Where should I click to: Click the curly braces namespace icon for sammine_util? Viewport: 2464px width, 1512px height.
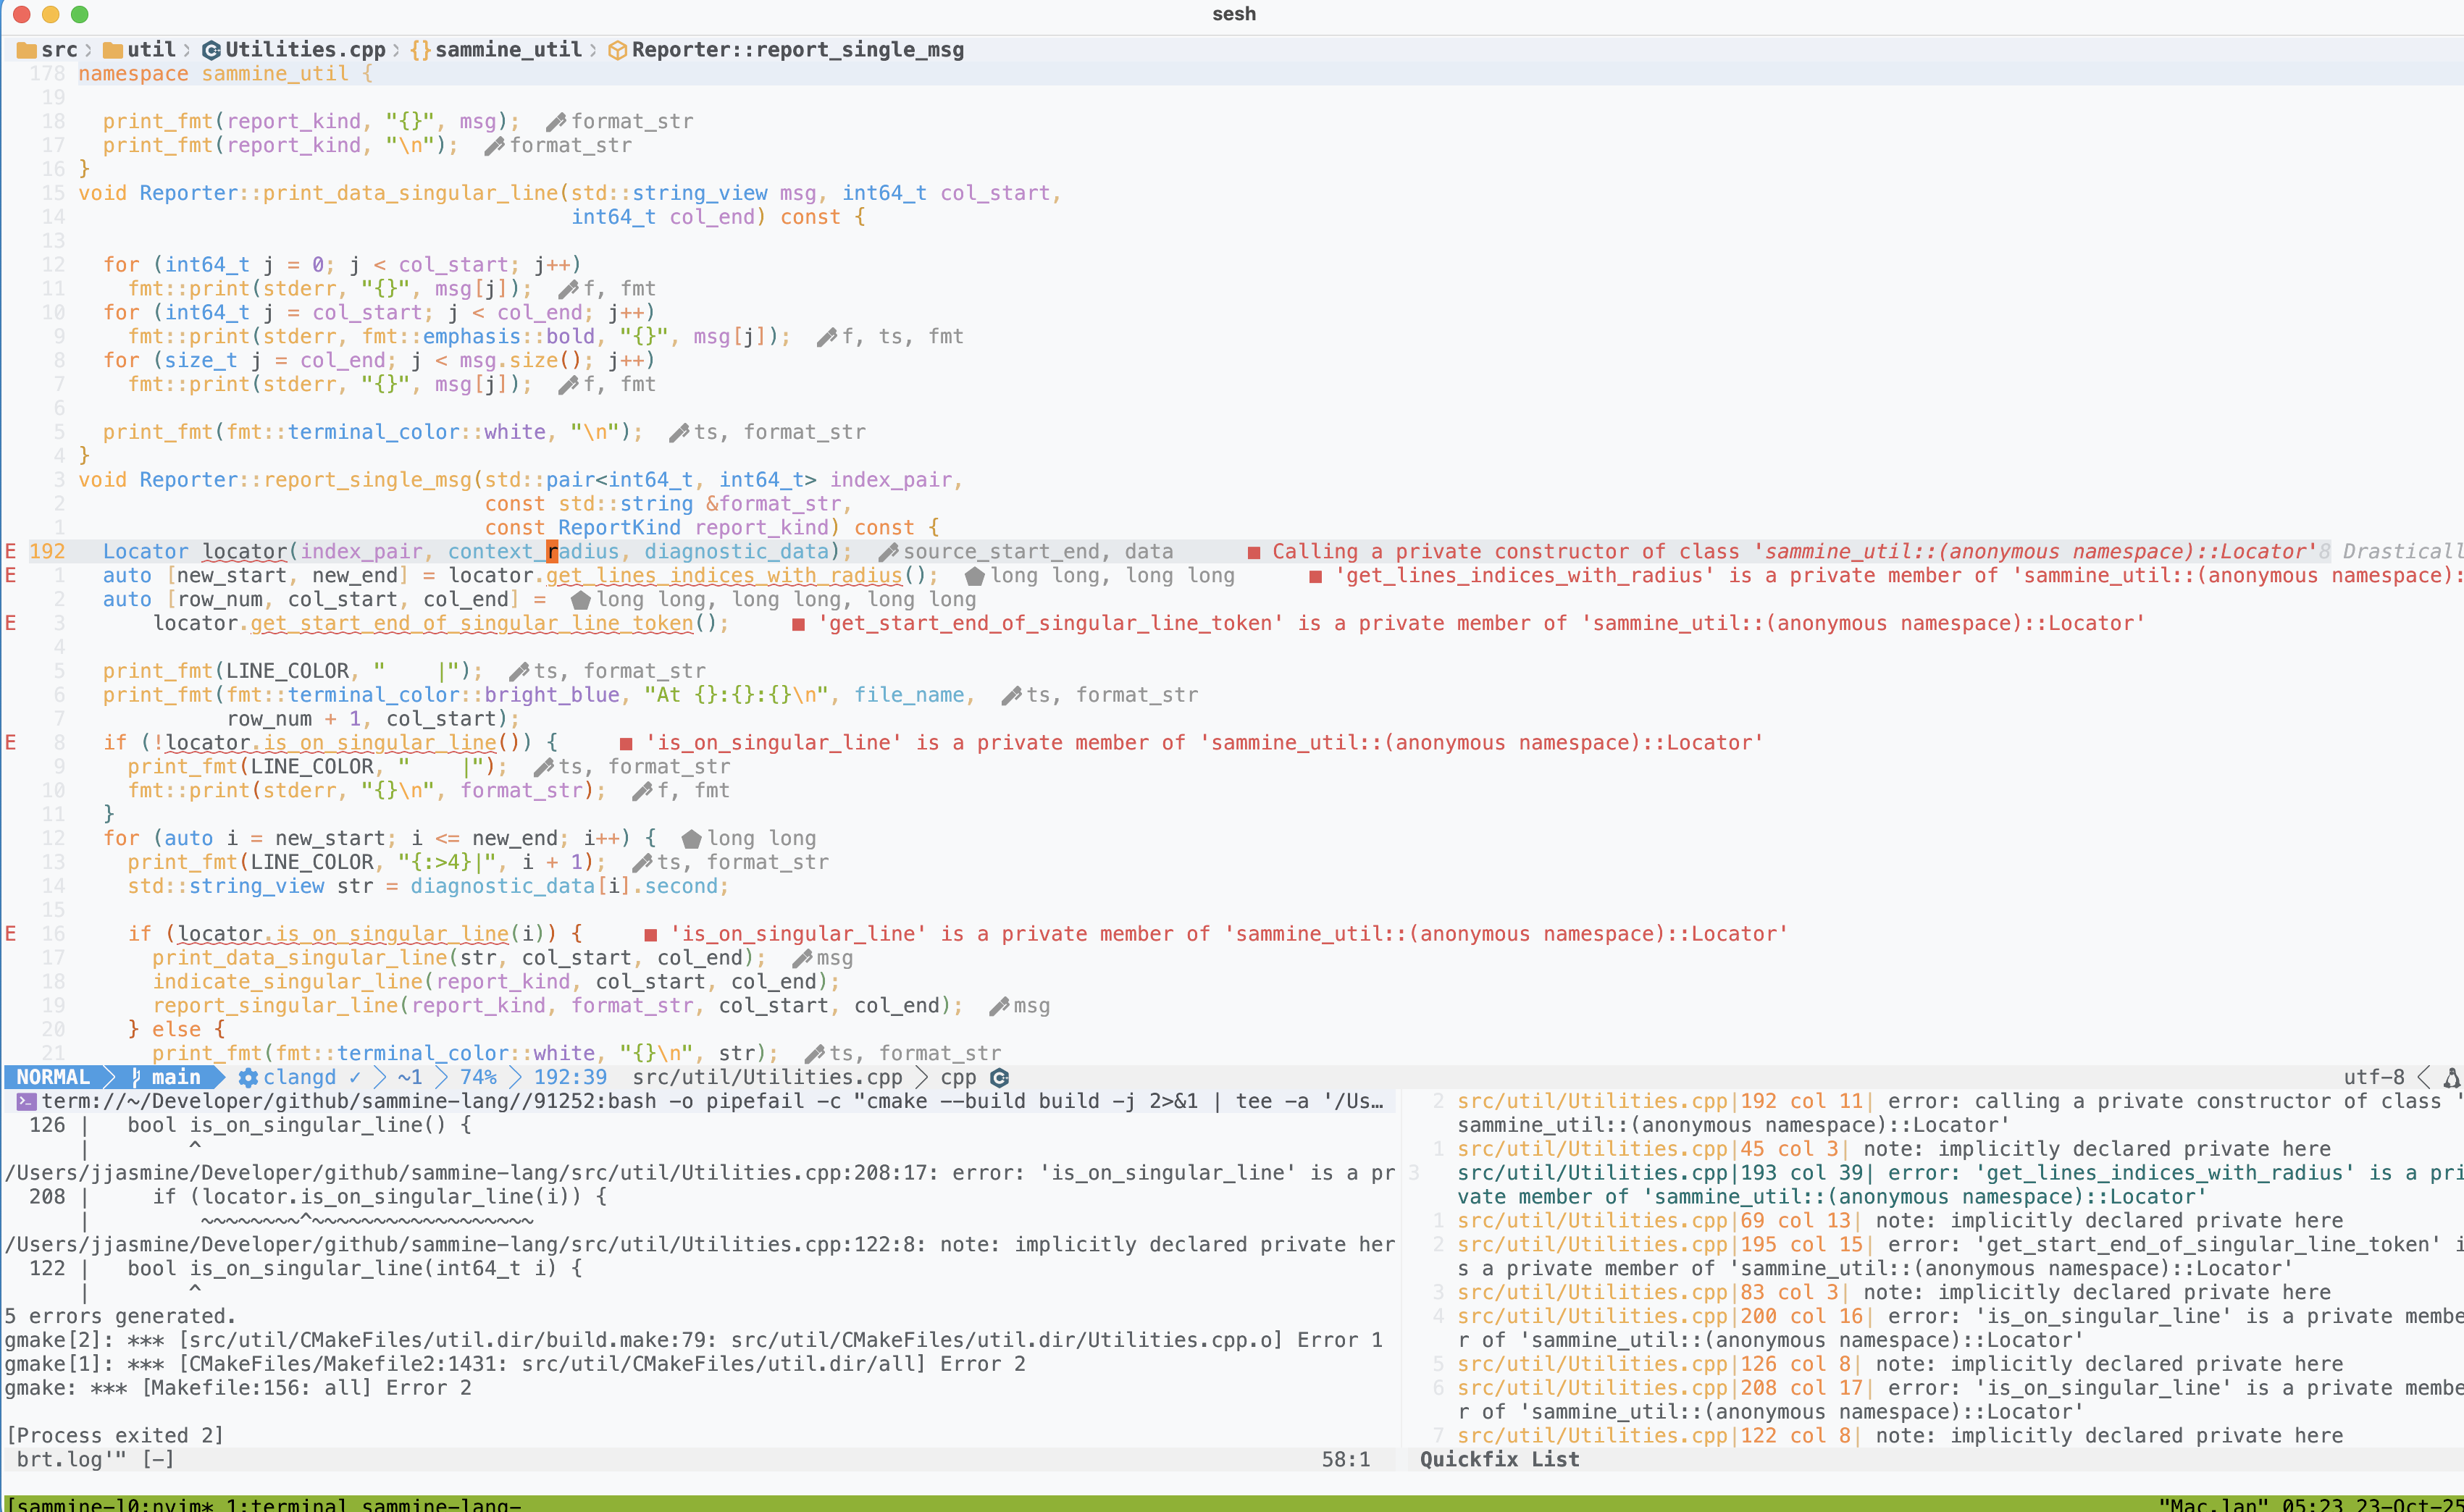tap(420, 50)
